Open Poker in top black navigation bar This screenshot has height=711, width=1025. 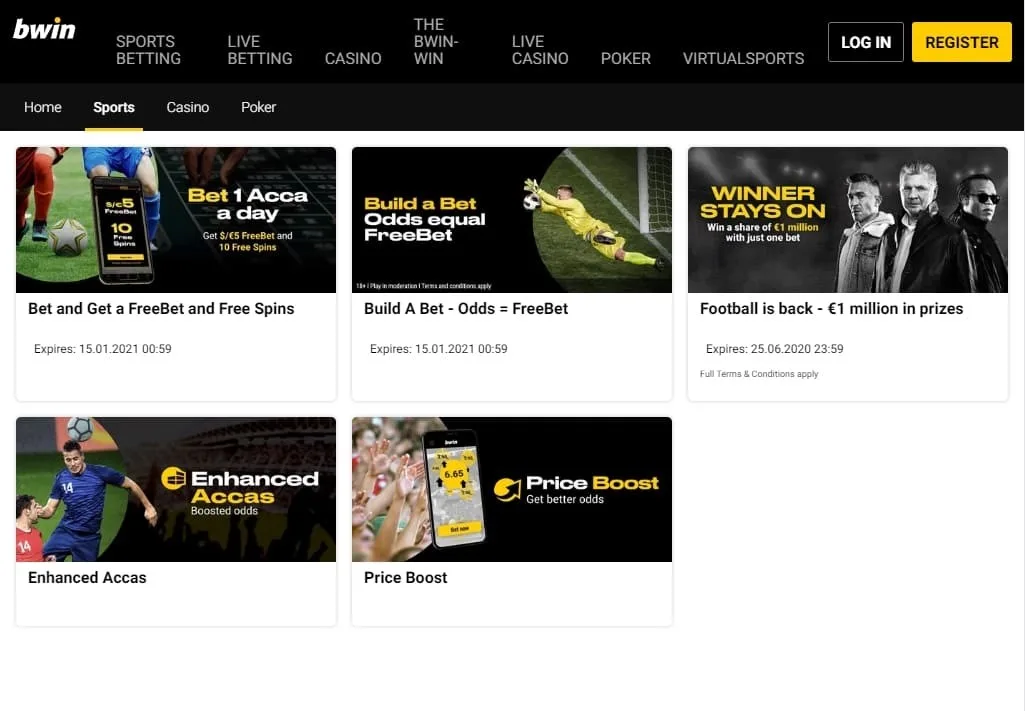[626, 59]
